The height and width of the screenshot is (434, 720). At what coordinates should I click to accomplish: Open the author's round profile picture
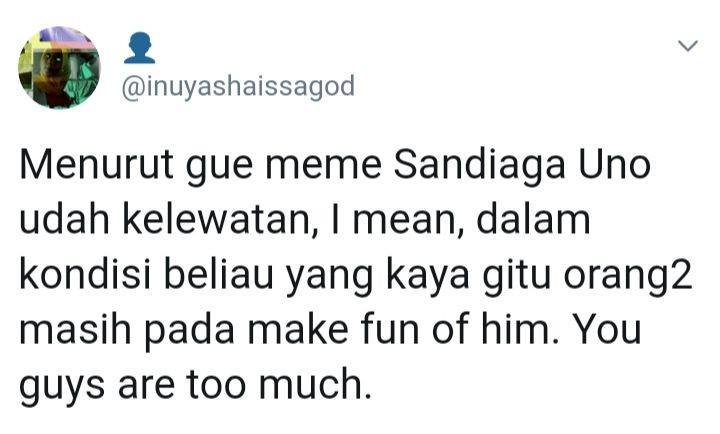pos(59,68)
